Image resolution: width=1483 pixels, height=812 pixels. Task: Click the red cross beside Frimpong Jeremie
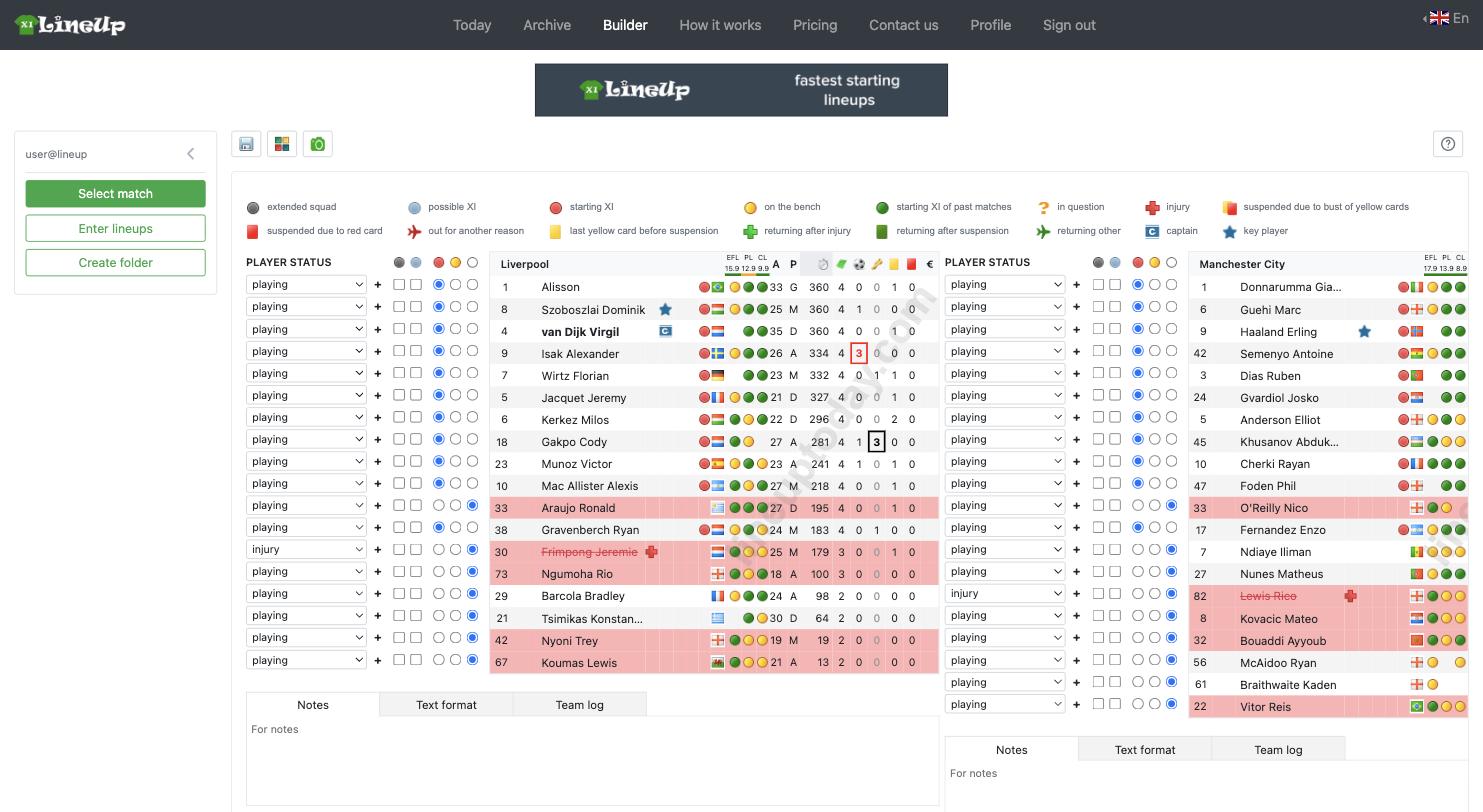point(651,552)
